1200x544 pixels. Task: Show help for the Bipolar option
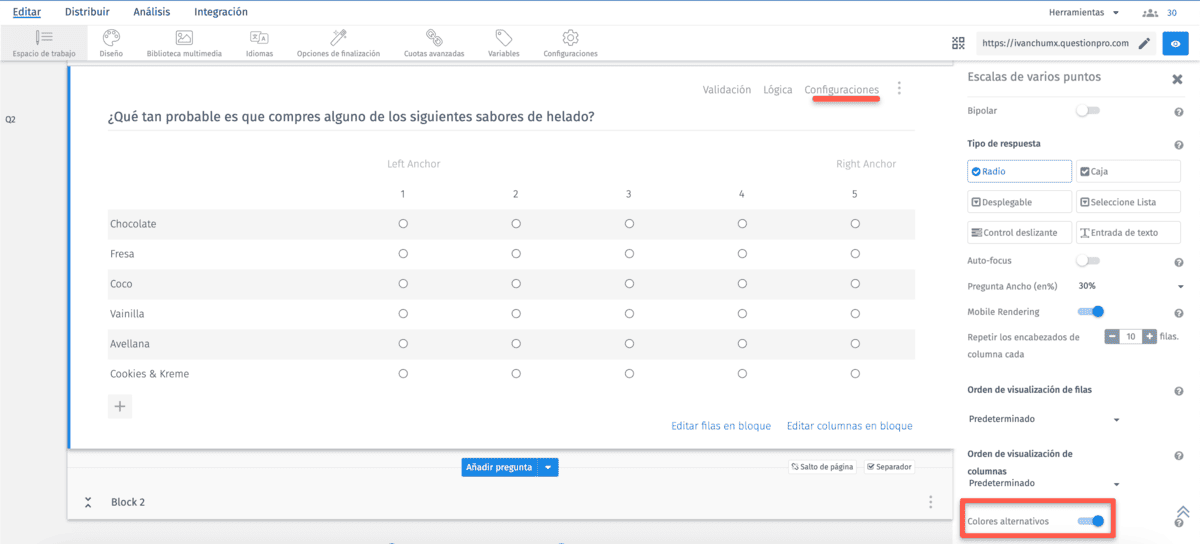pos(1178,112)
